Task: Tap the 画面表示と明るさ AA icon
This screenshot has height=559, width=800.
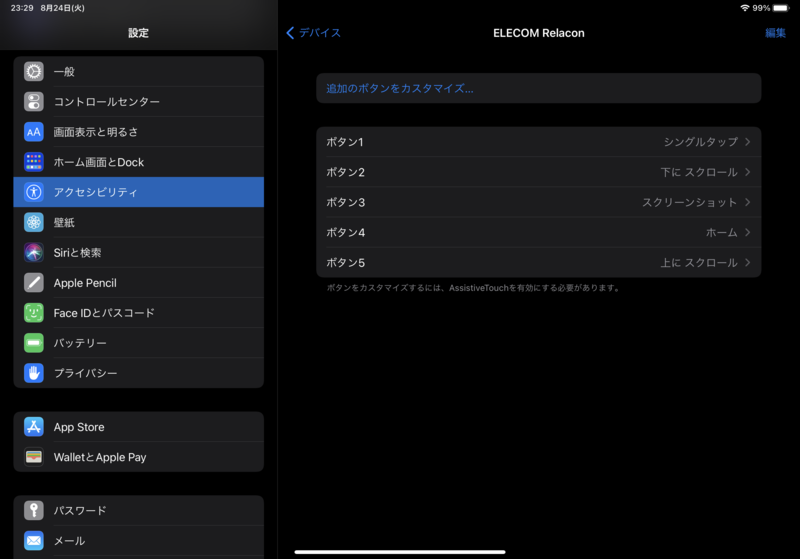Action: coord(34,132)
